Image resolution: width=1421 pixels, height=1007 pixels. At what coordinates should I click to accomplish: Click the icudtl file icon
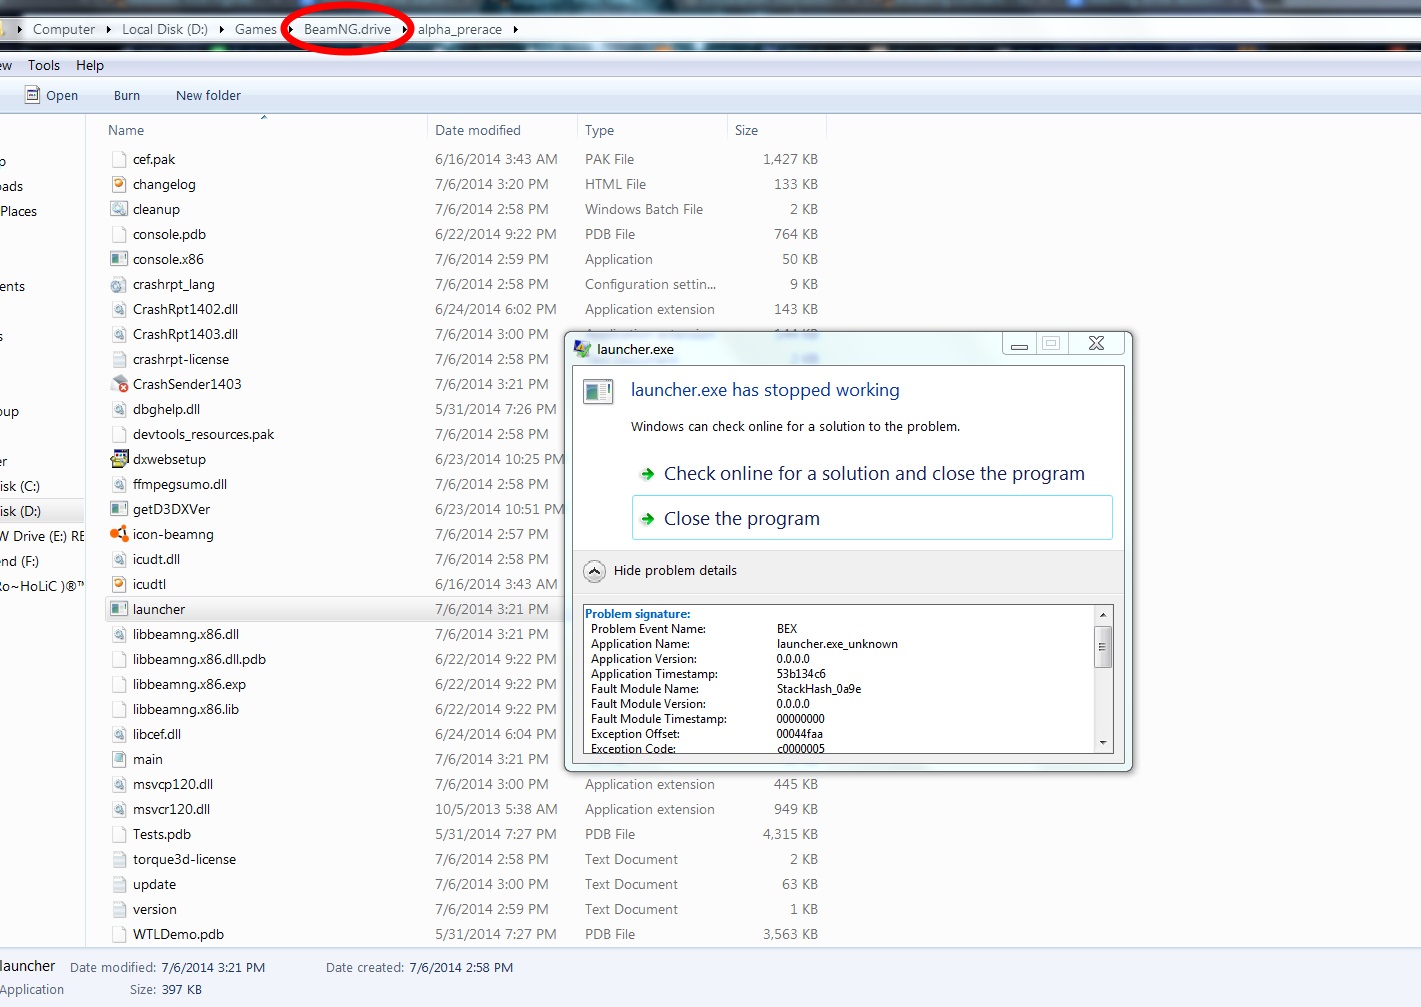coord(119,584)
